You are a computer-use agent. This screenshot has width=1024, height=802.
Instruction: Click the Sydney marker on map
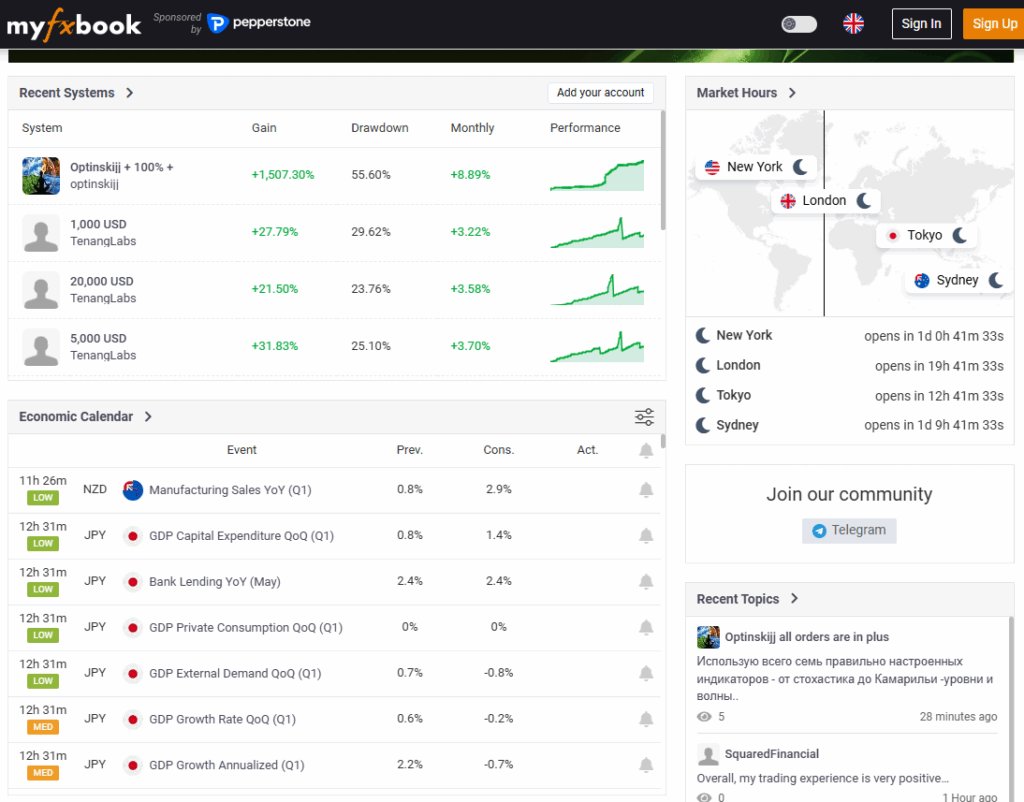tap(957, 280)
